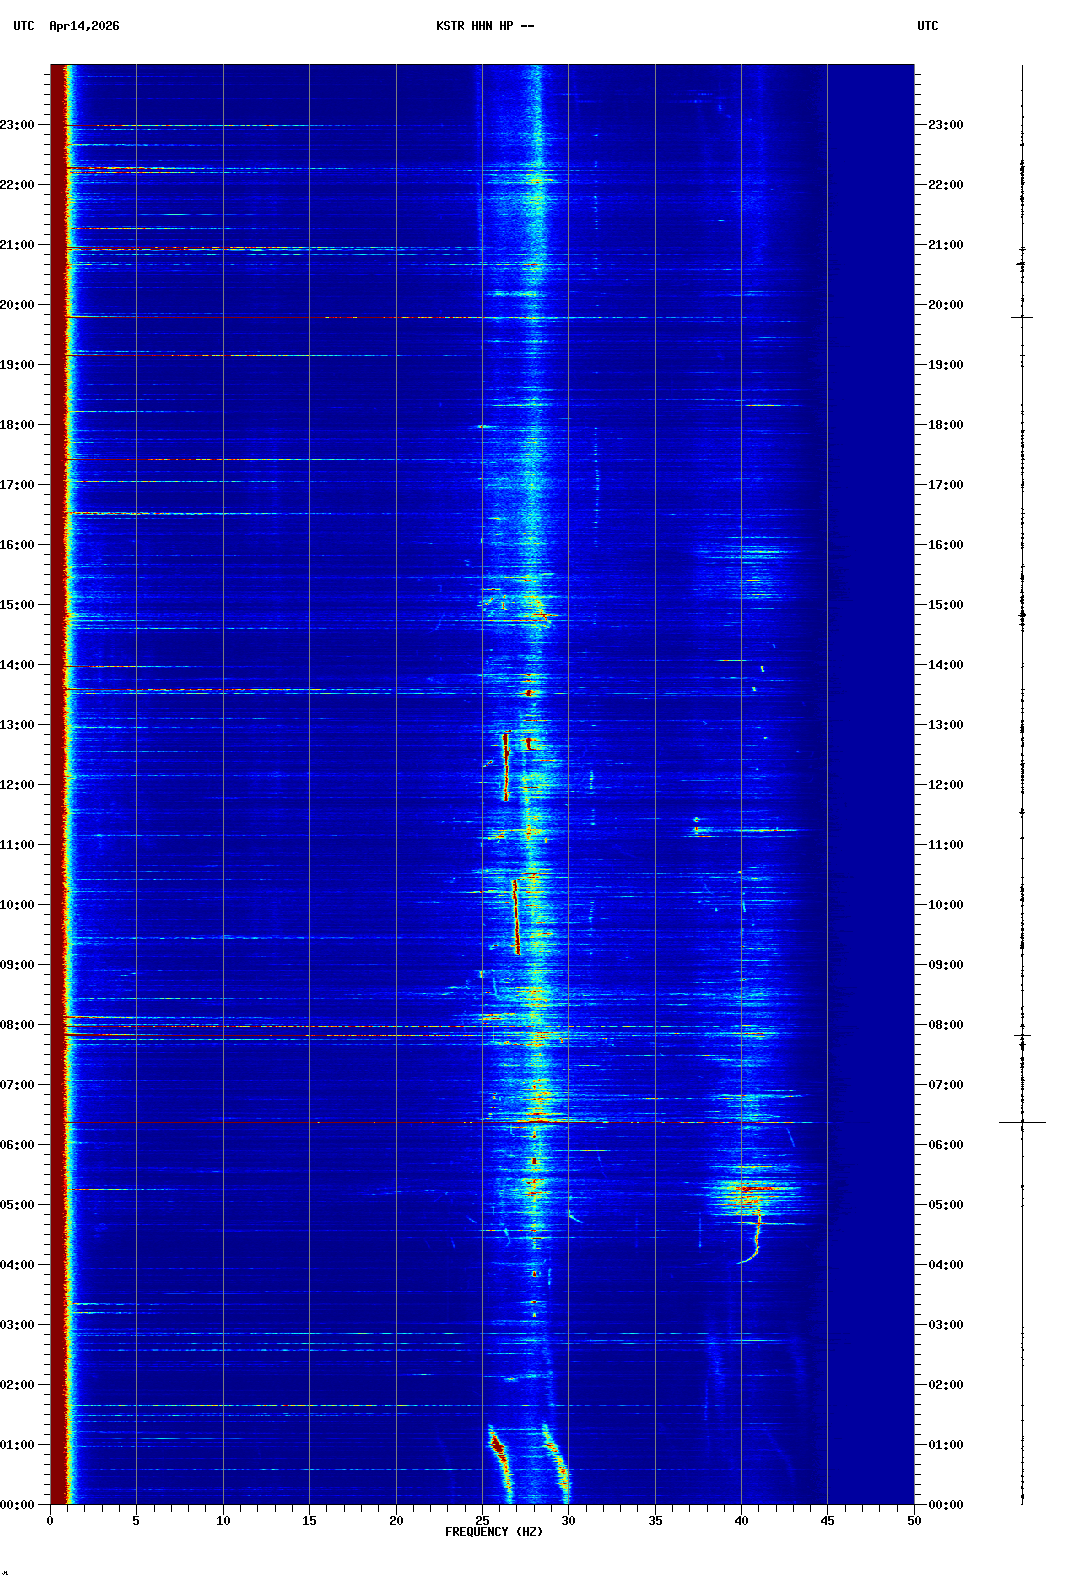Click the 50 Hz frequency tick label
Viewport: 1066px width, 1584px height.
tap(914, 1520)
